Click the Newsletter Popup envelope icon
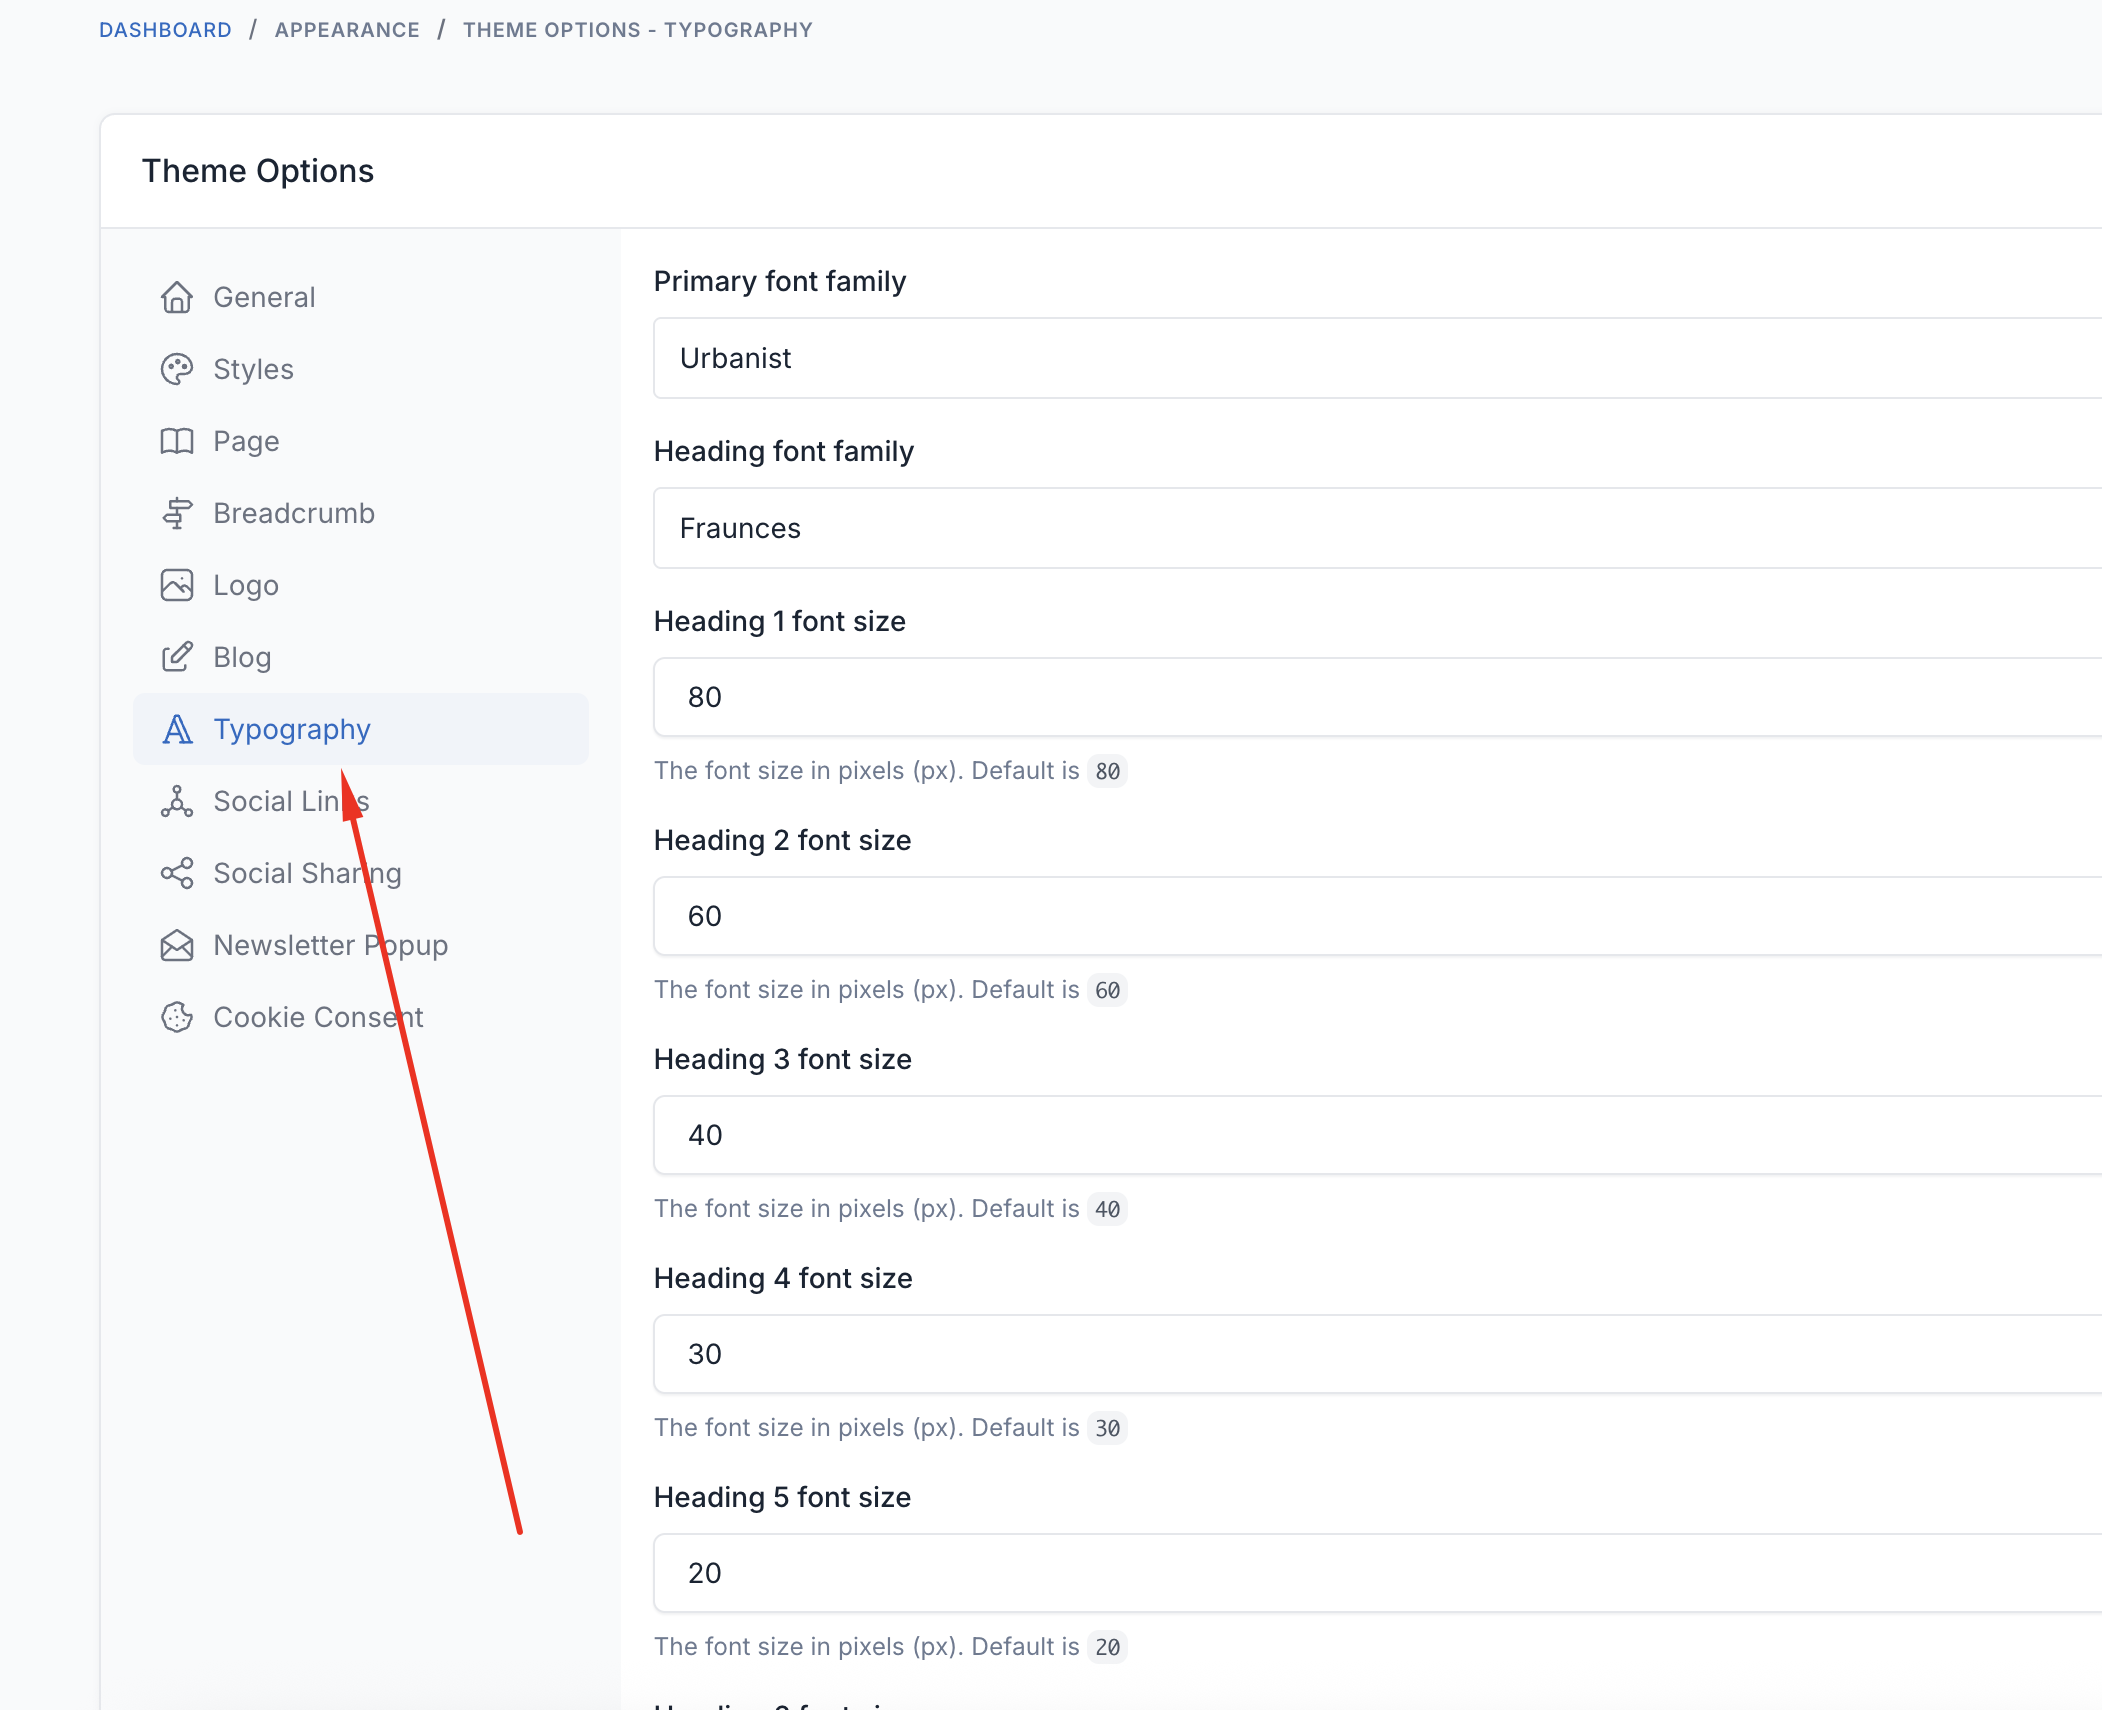2102x1710 pixels. tap(177, 945)
